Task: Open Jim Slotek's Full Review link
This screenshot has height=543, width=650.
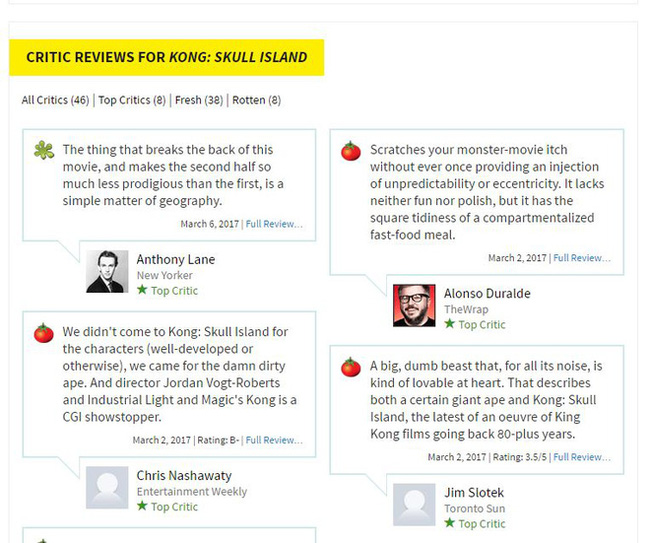Action: (x=582, y=457)
